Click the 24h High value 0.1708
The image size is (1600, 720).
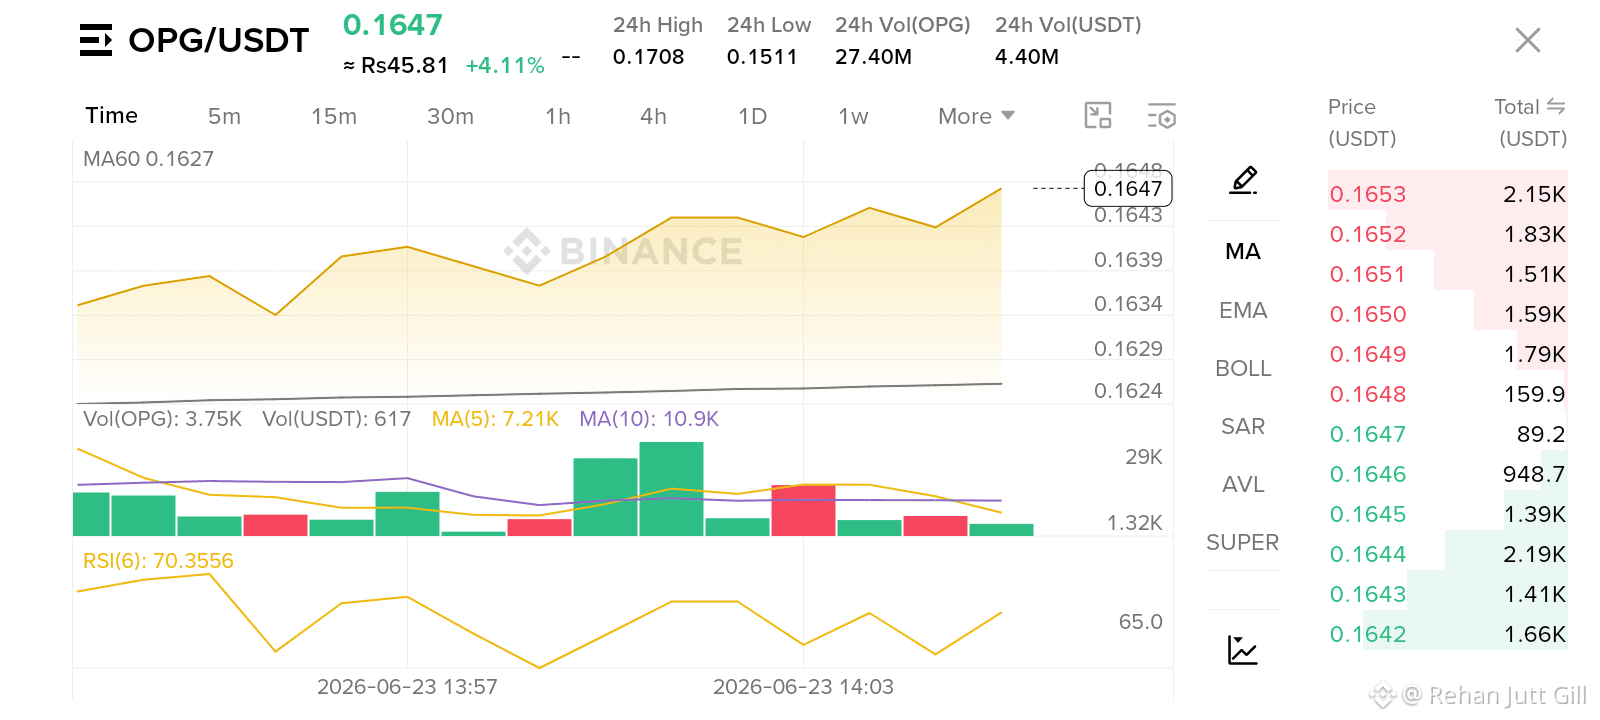pos(648,57)
